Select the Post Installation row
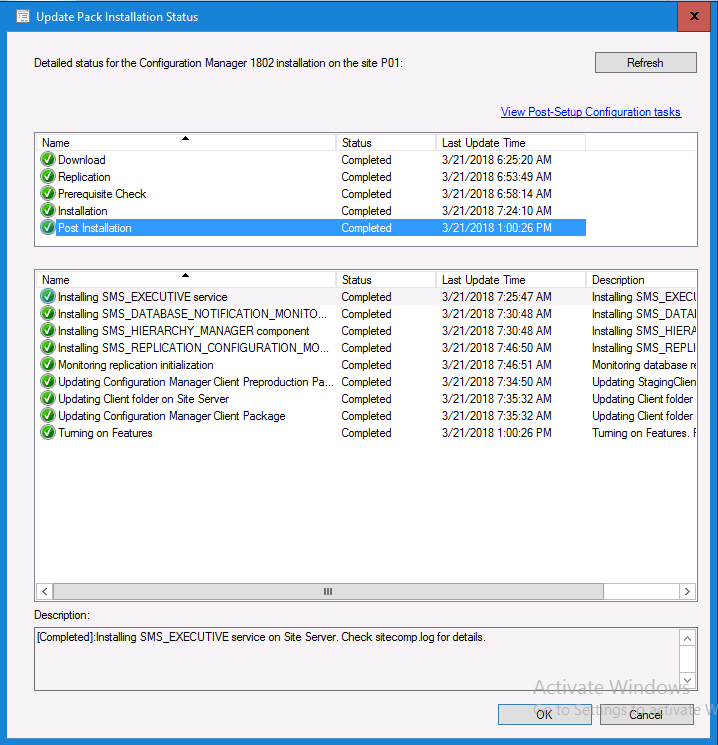Viewport: 718px width, 745px height. point(312,228)
